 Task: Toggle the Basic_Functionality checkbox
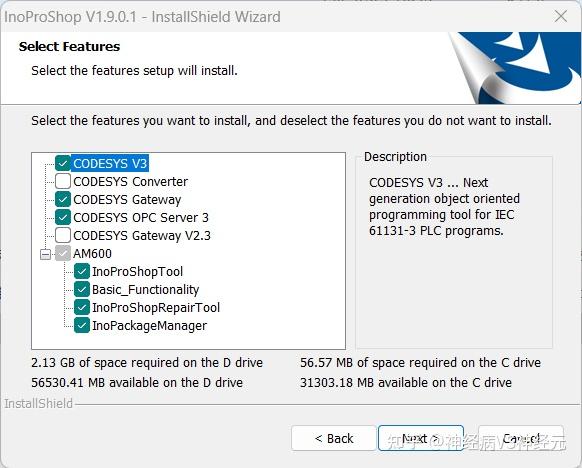(x=82, y=289)
